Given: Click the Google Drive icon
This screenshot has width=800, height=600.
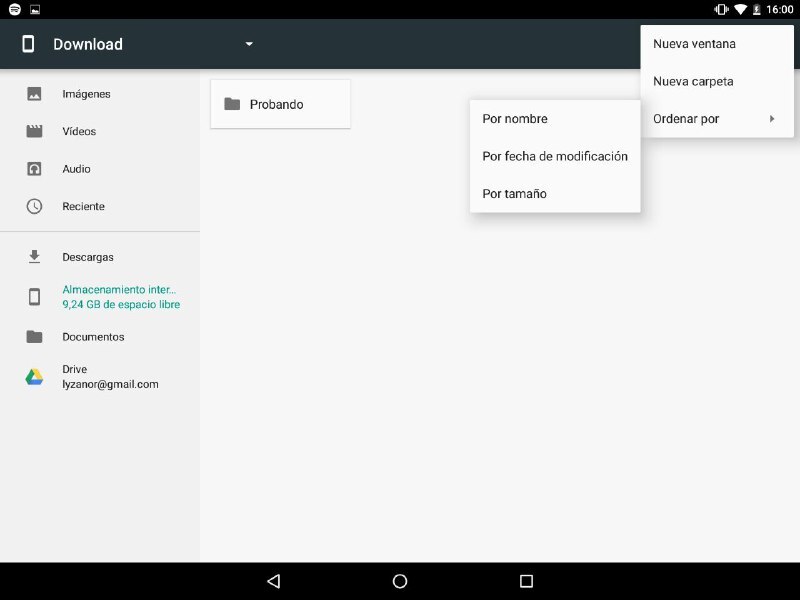Looking at the screenshot, I should click(34, 377).
